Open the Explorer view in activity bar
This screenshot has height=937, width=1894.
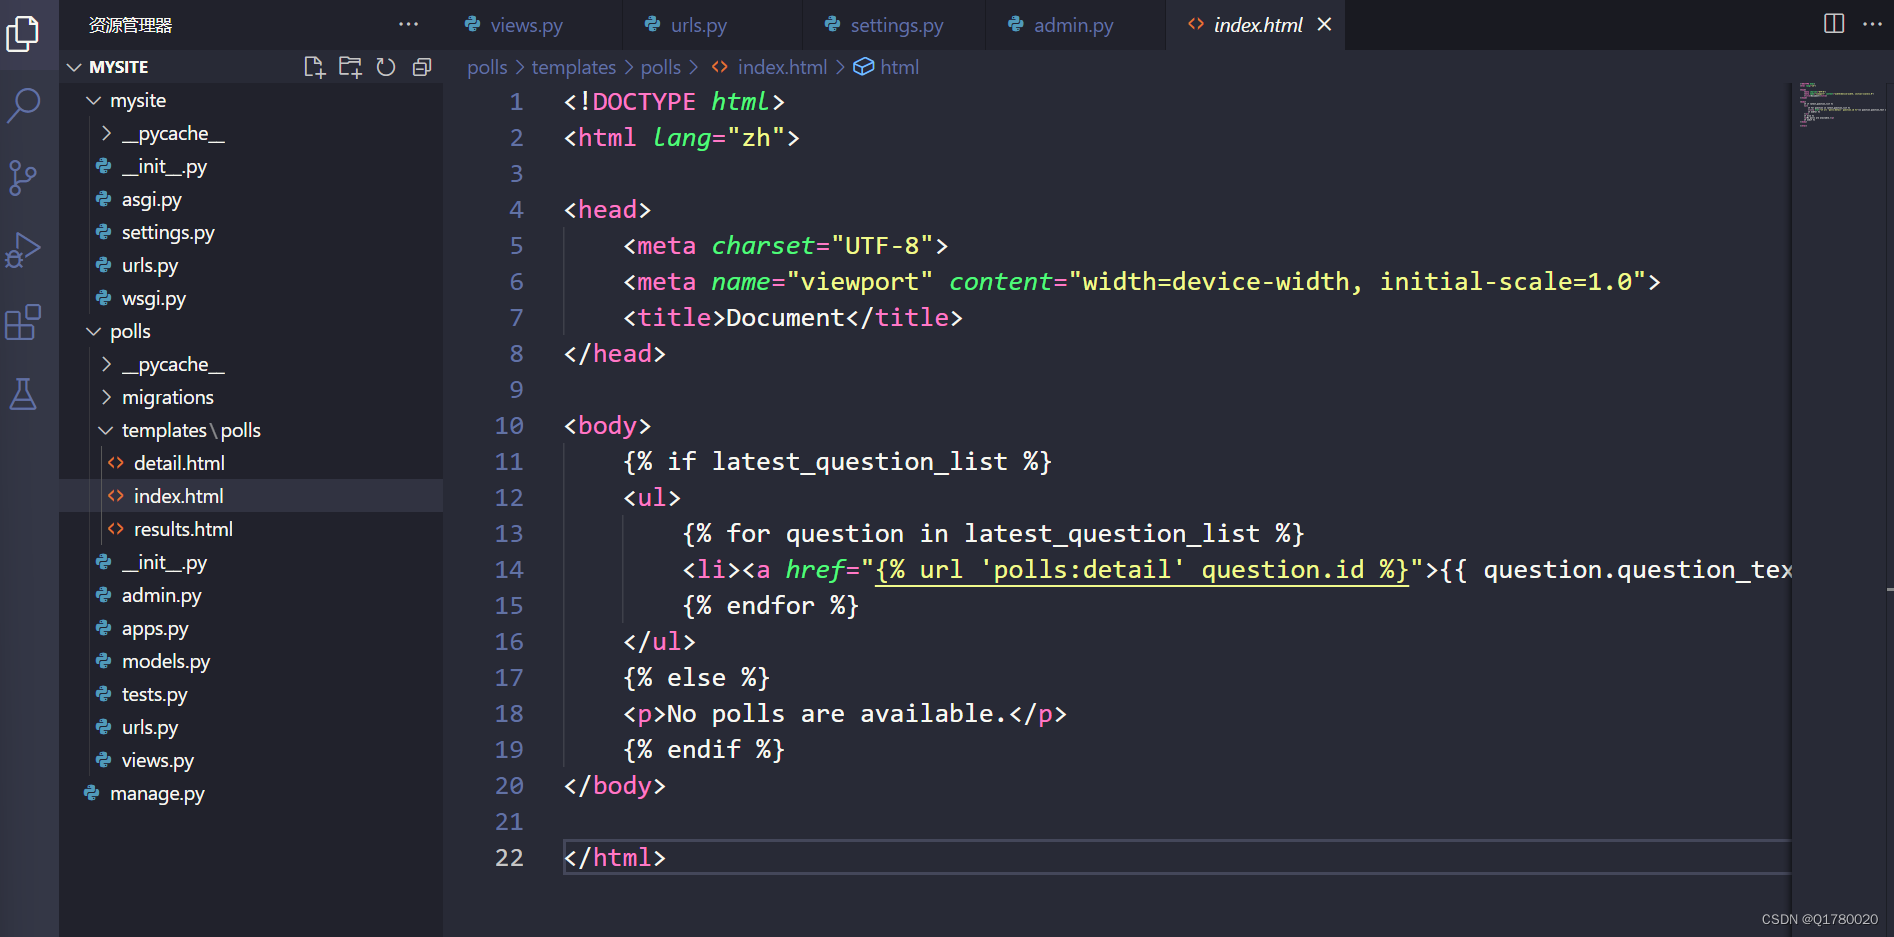tap(23, 33)
